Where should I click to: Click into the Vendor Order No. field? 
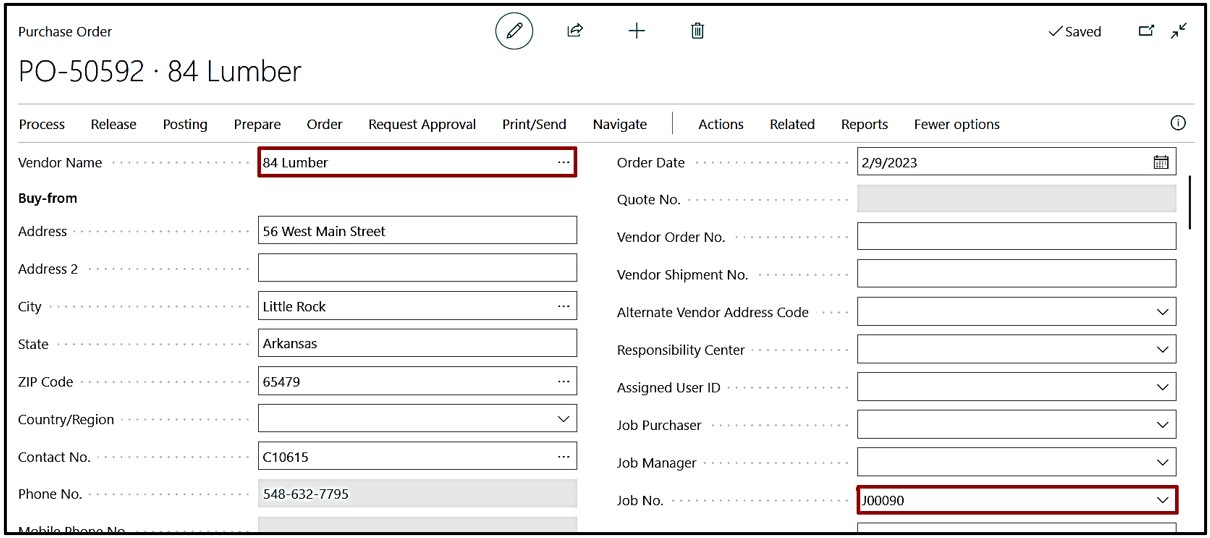click(1016, 237)
